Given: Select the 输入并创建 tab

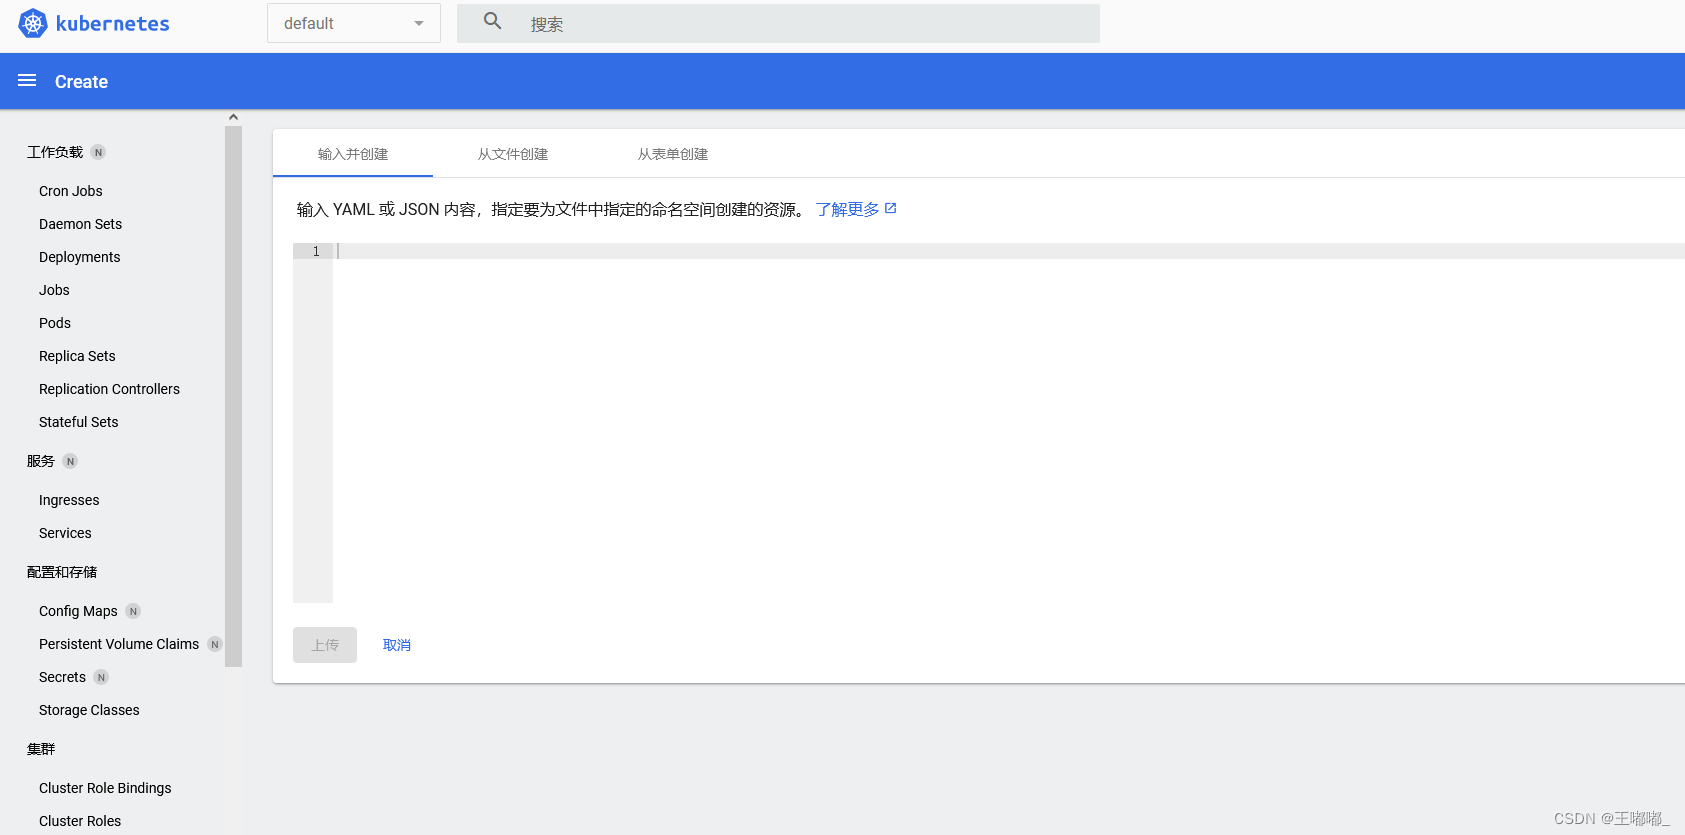Looking at the screenshot, I should coord(353,154).
